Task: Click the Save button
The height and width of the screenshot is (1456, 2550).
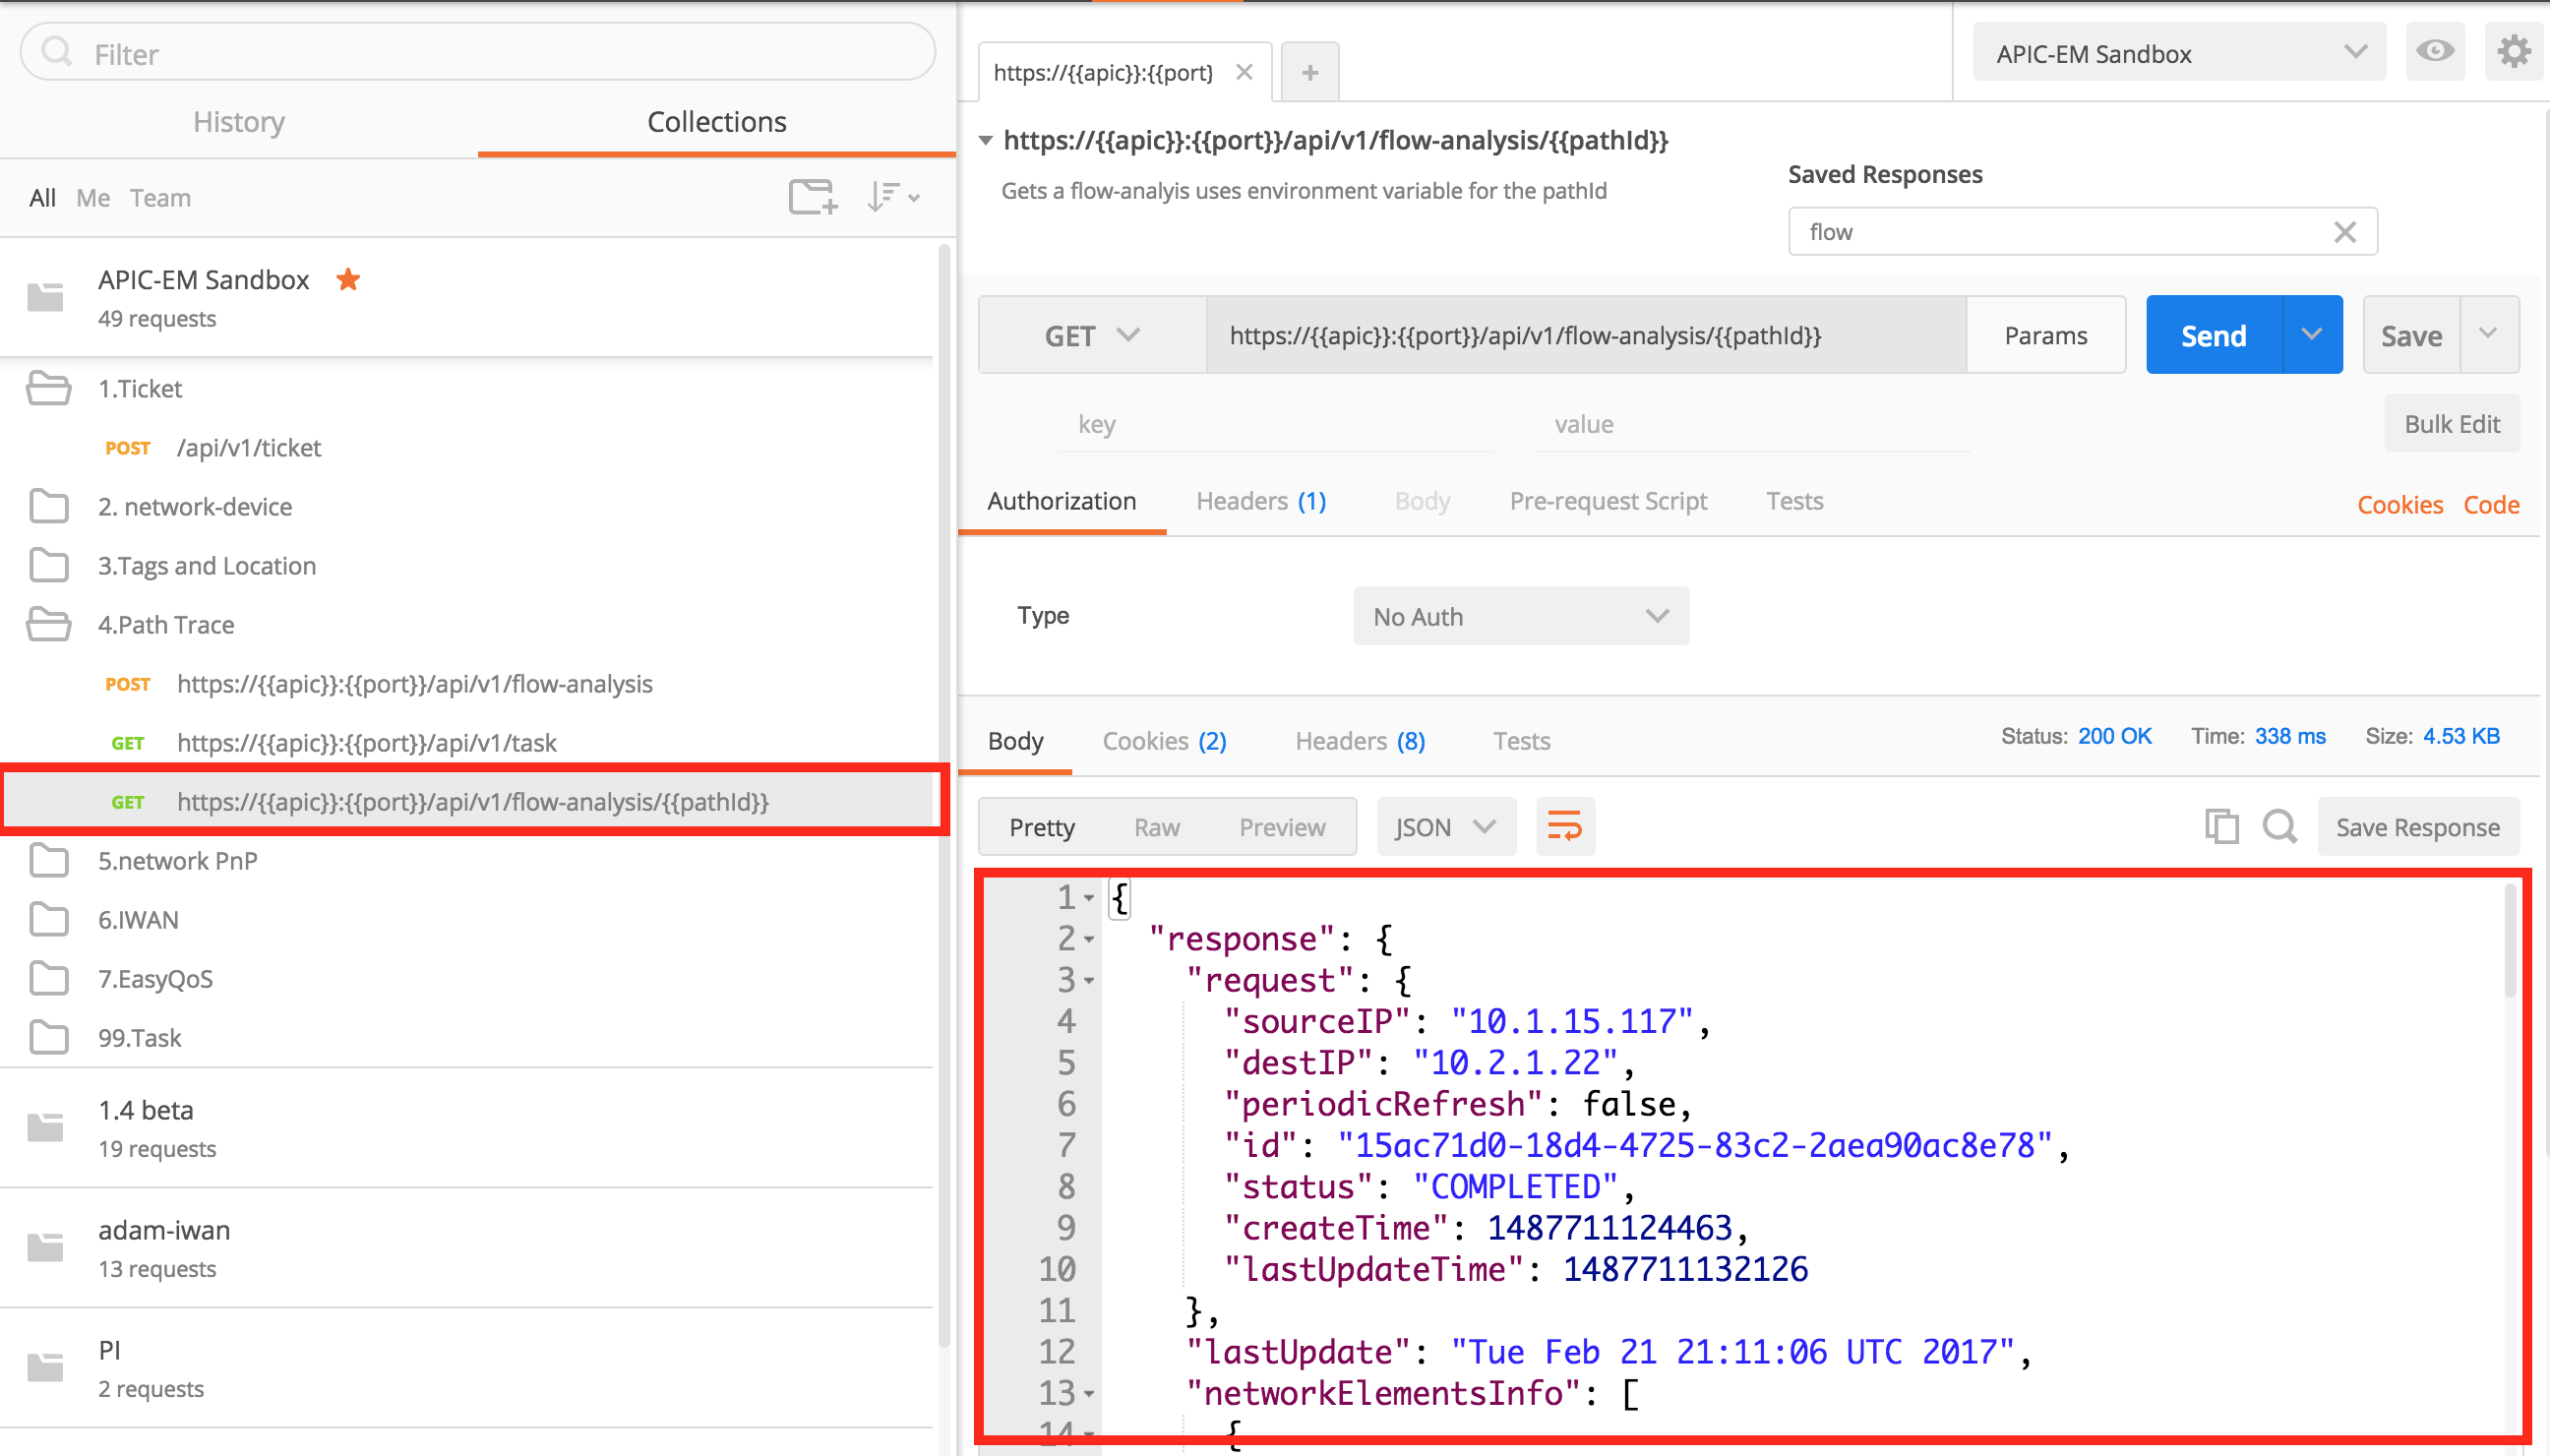Action: click(2411, 334)
